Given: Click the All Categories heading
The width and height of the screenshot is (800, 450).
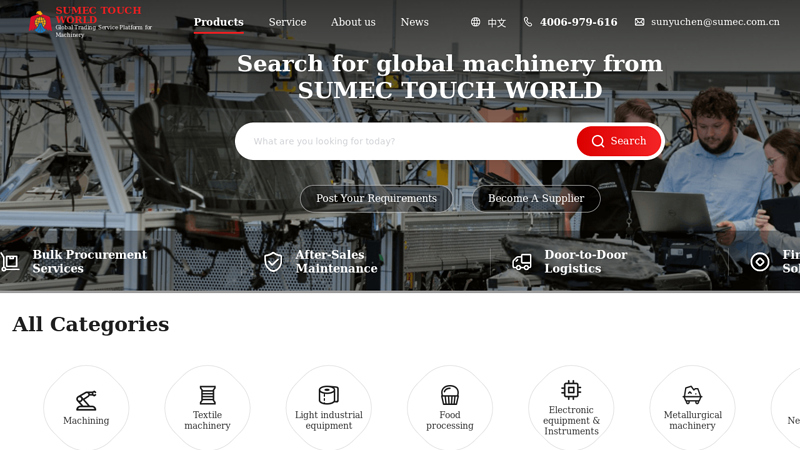Looking at the screenshot, I should [90, 324].
